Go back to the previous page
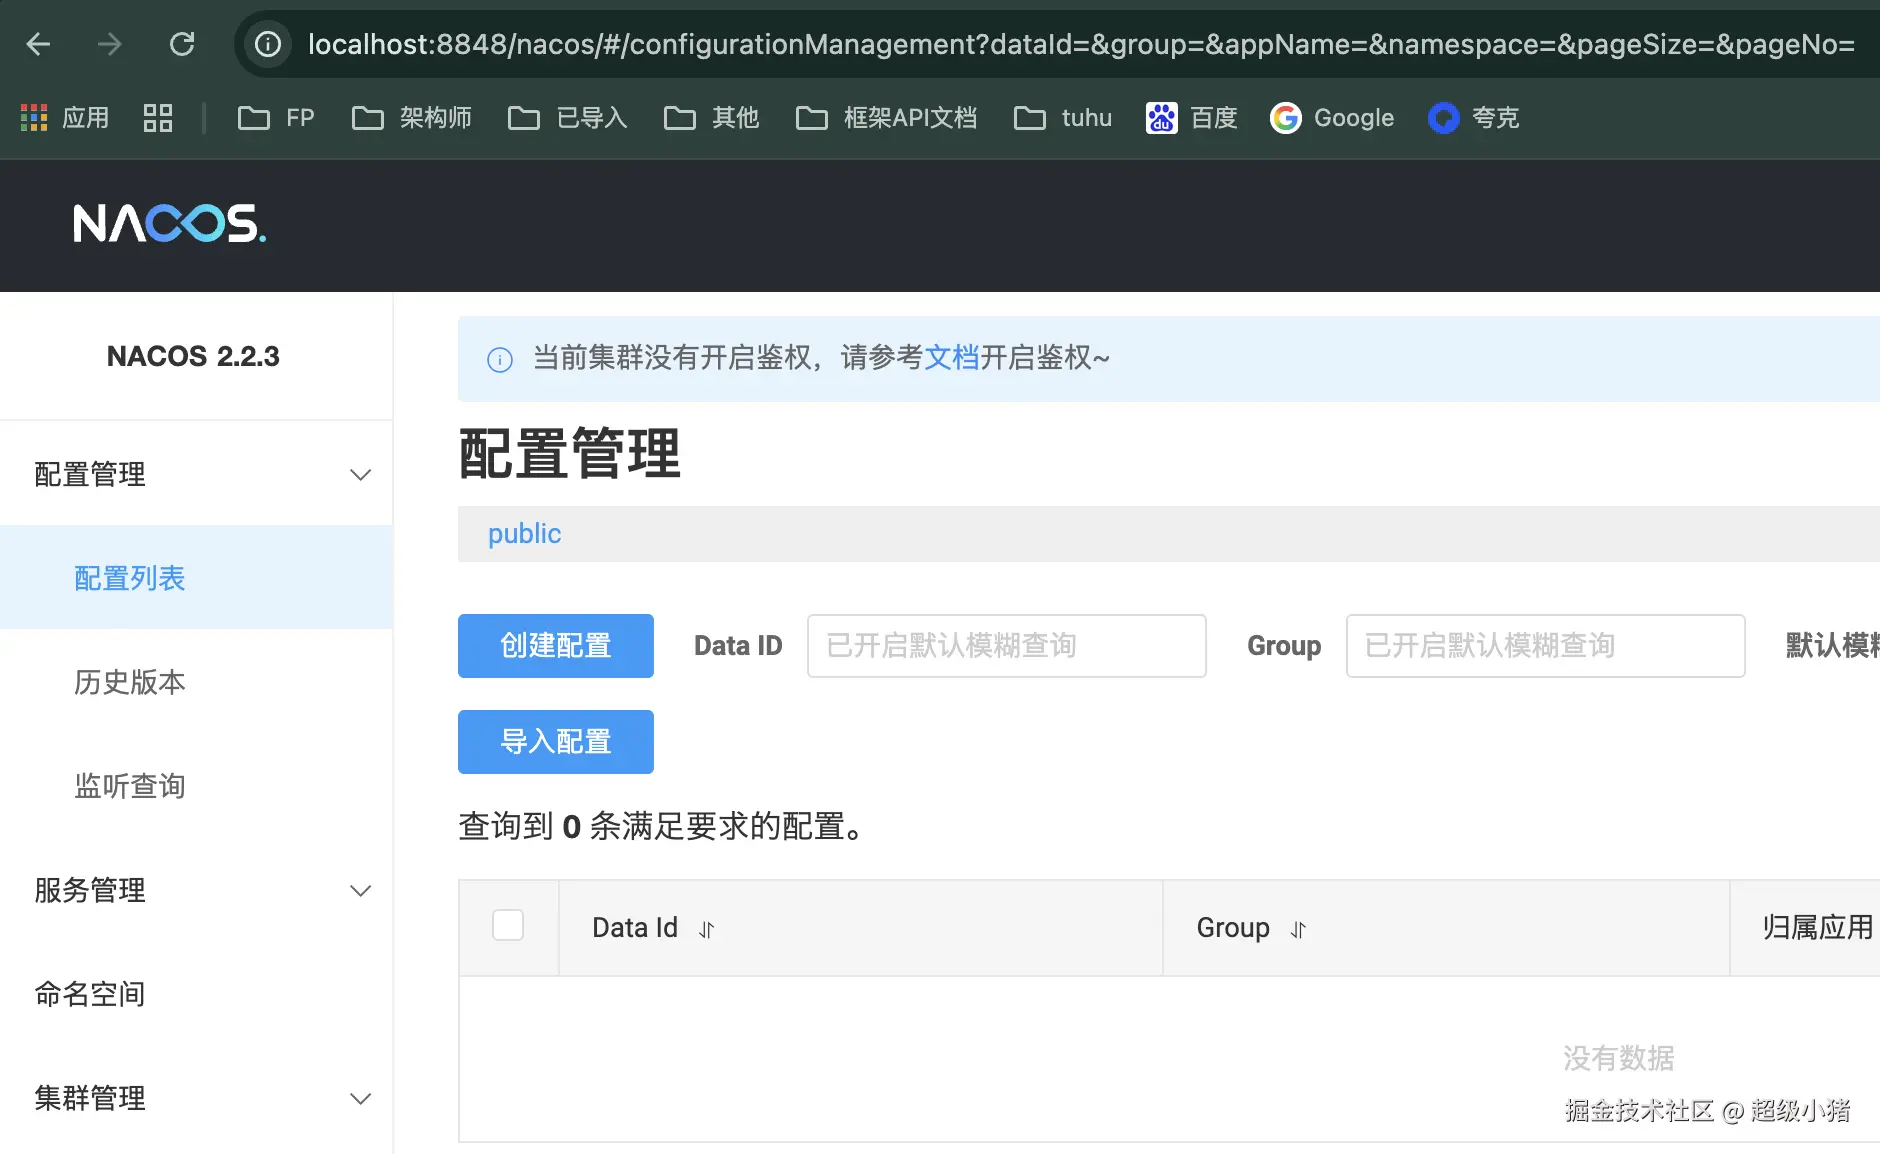This screenshot has height=1154, width=1880. click(x=38, y=44)
